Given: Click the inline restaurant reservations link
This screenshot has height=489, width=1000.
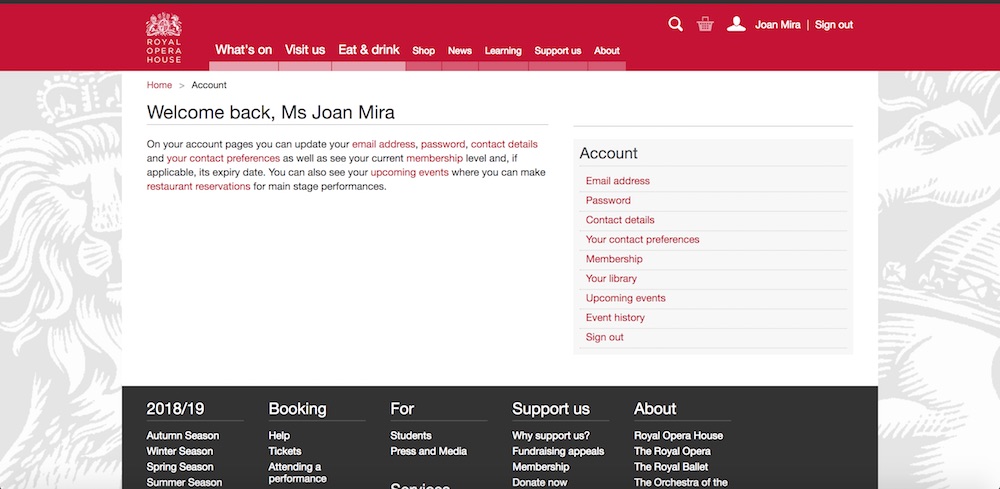Looking at the screenshot, I should (x=198, y=186).
